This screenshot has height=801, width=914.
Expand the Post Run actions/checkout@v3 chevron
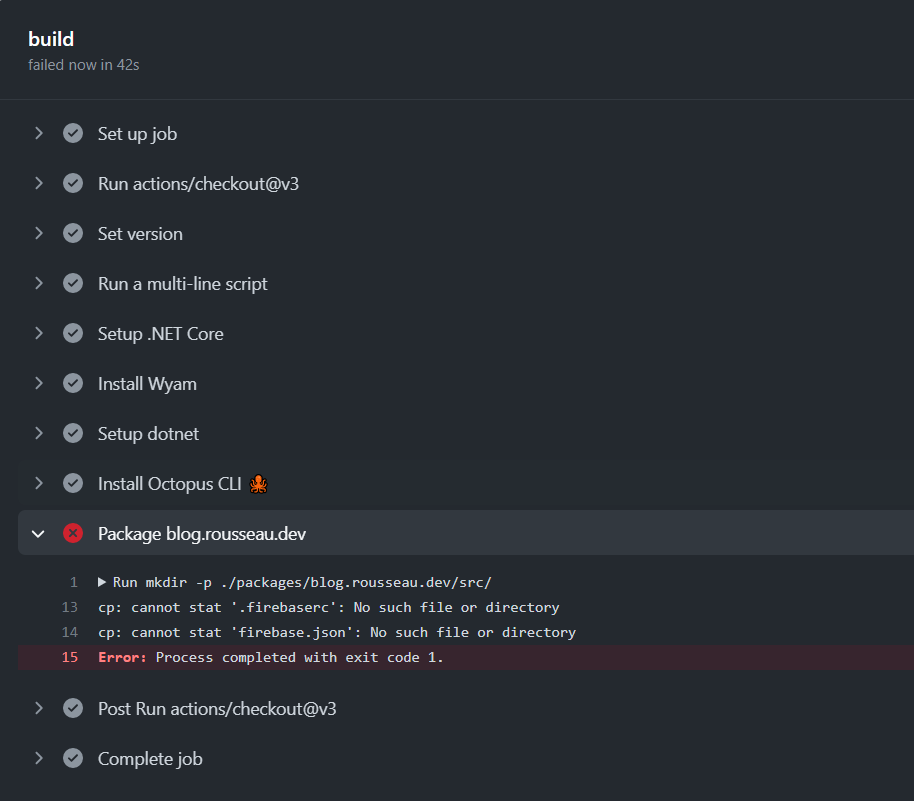[x=38, y=708]
